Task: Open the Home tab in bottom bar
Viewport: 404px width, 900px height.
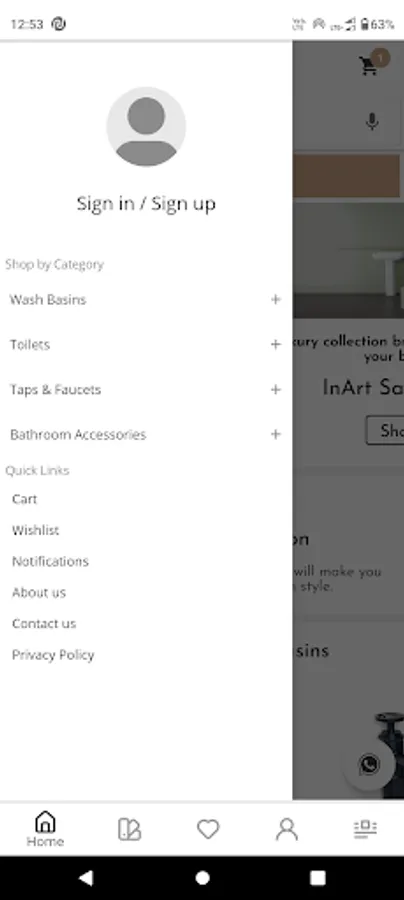Action: click(45, 829)
